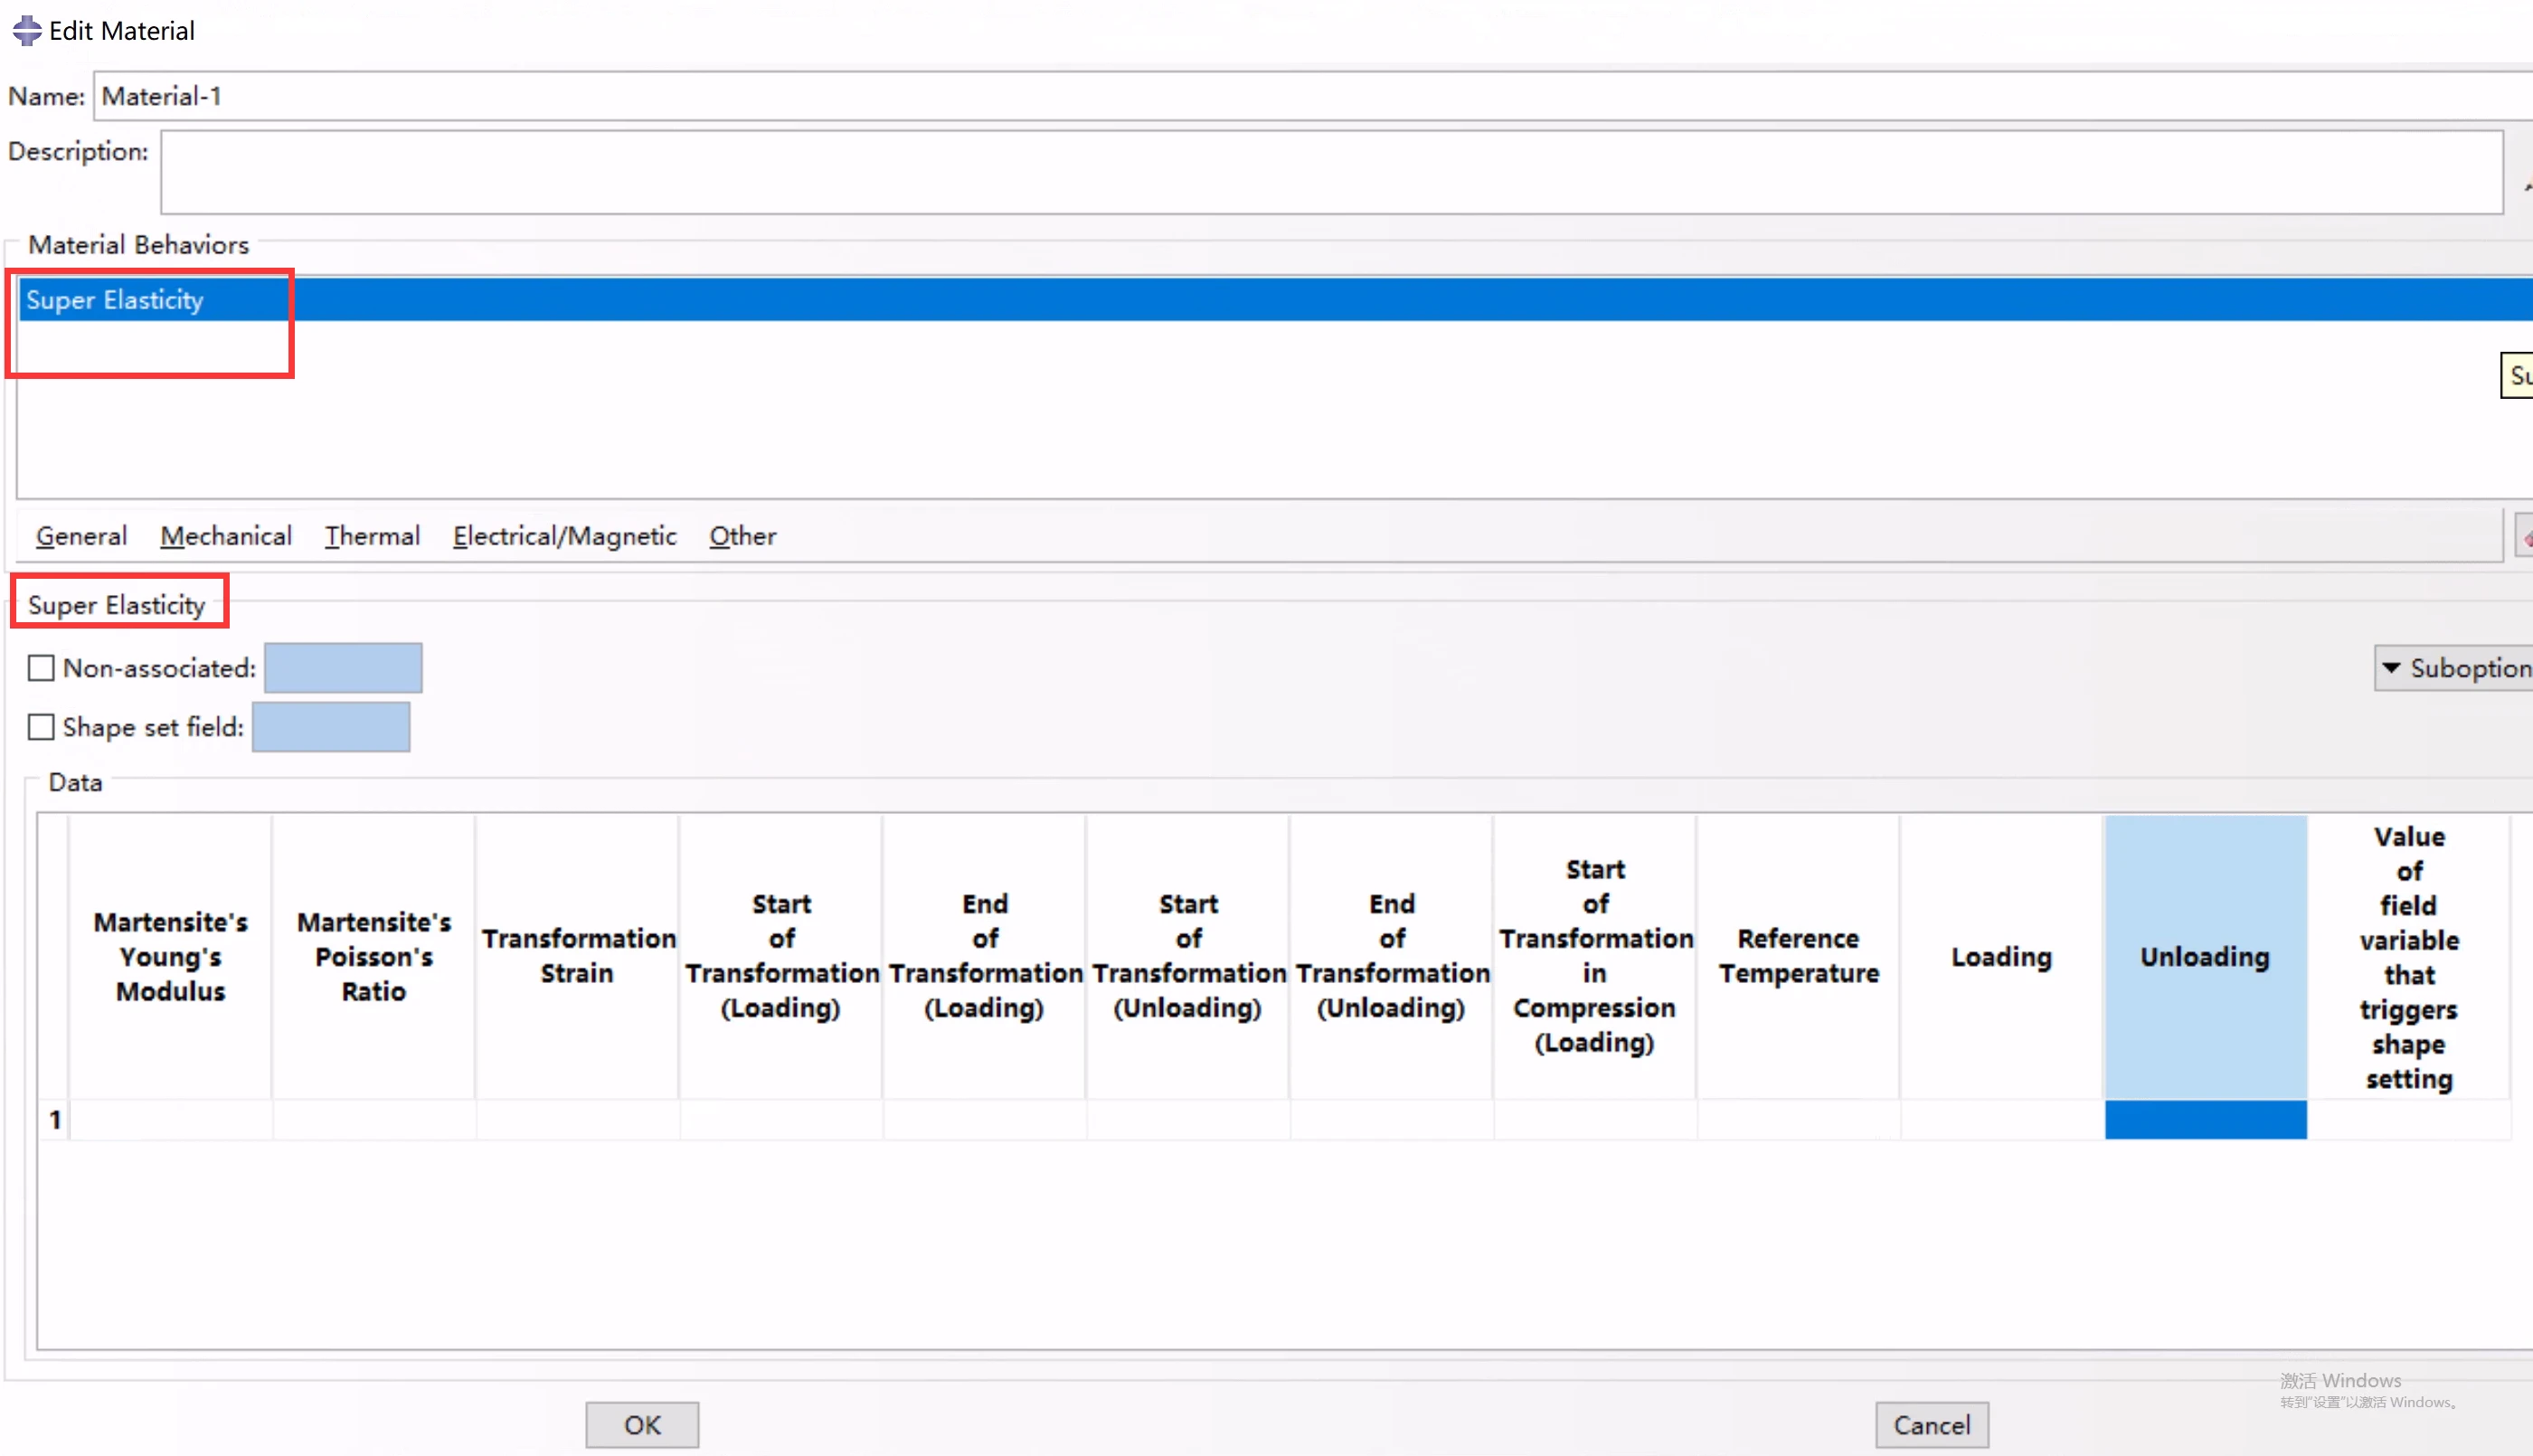Click Value of field variable header
This screenshot has height=1456, width=2533.
point(2409,957)
